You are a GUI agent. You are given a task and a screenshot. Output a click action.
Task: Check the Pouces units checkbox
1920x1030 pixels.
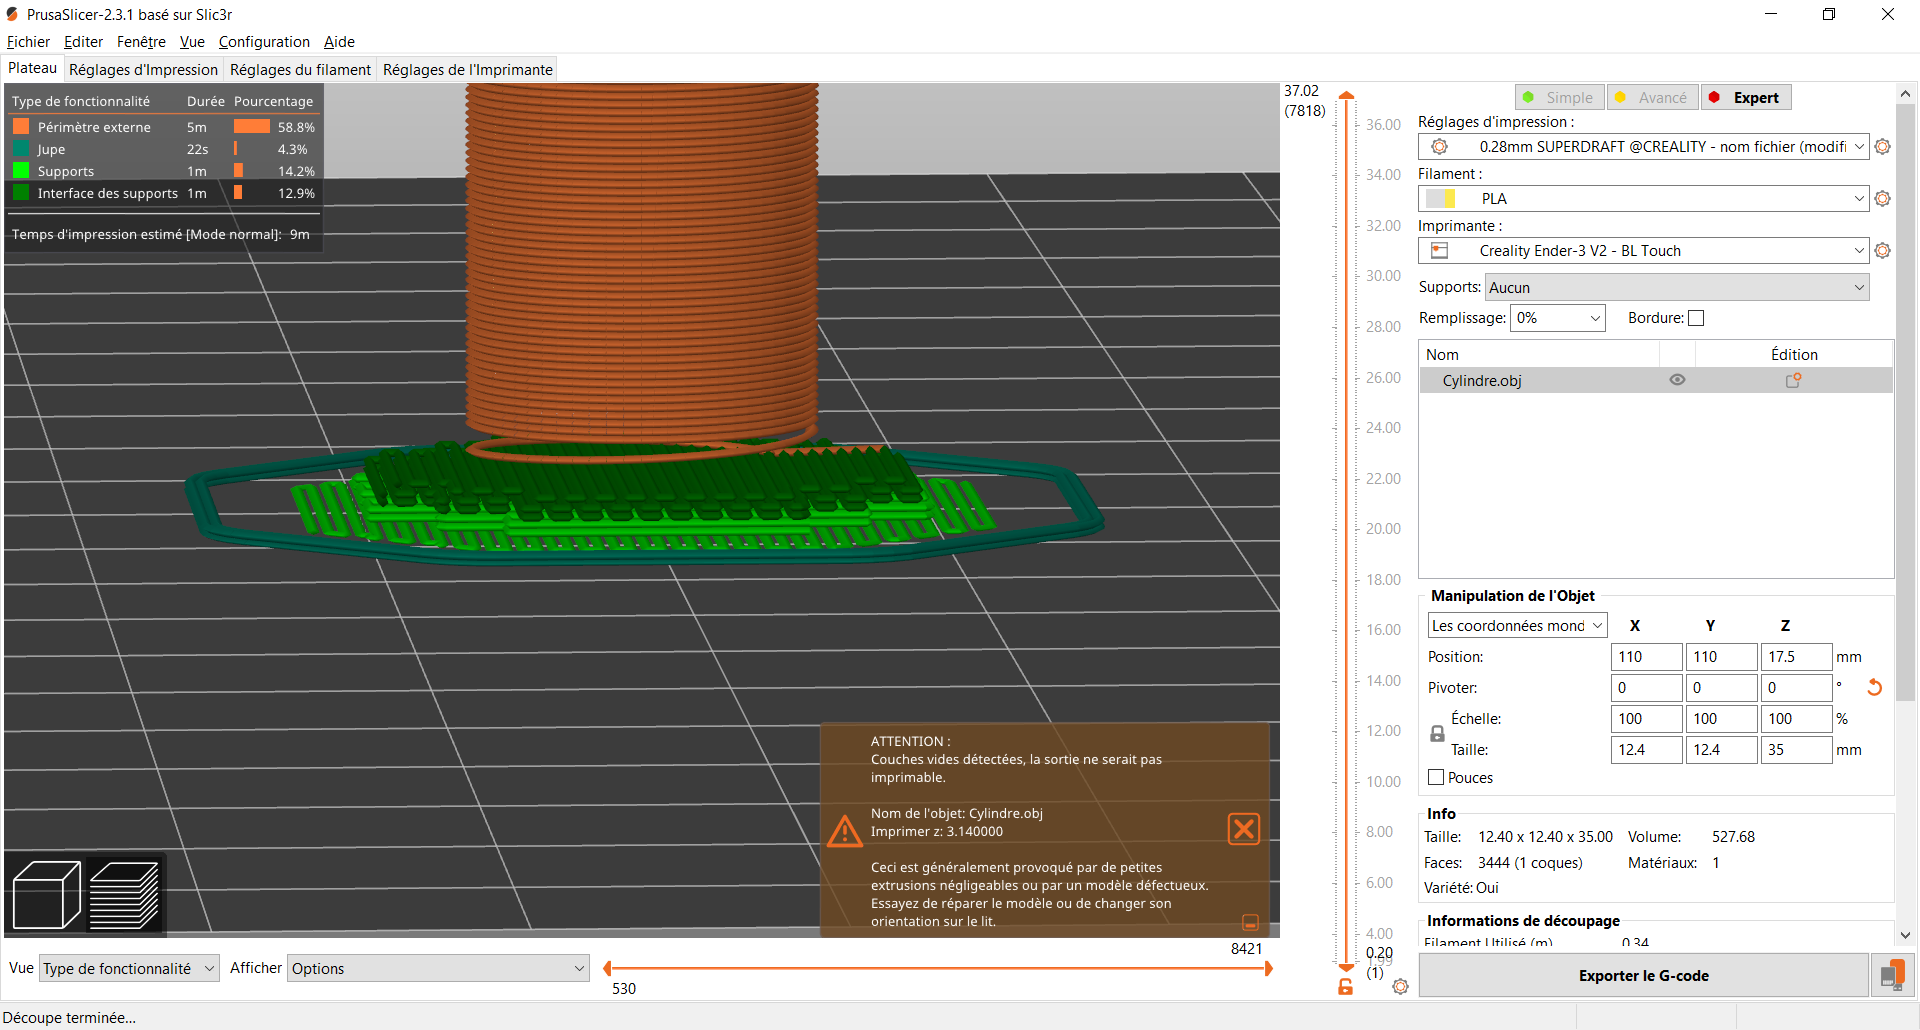point(1436,777)
